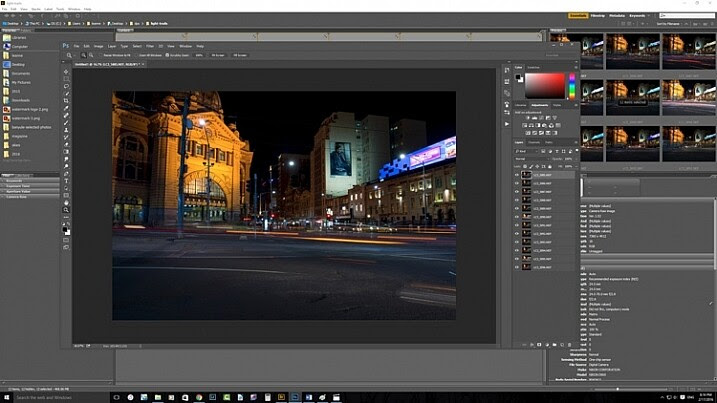Click the Fit Screen button
The width and height of the screenshot is (717, 403).
pyautogui.click(x=218, y=55)
